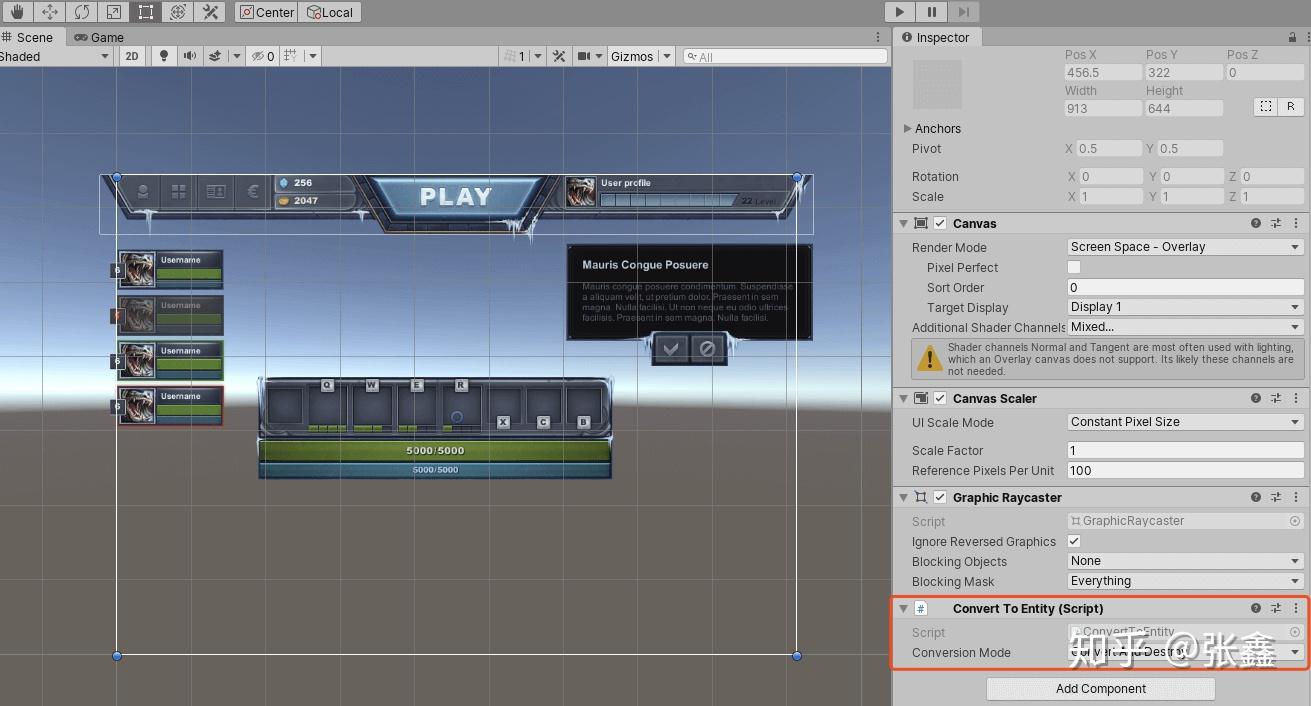This screenshot has height=706, width=1311.
Task: Disable Canvas Scaler component checkbox
Action: pos(940,398)
